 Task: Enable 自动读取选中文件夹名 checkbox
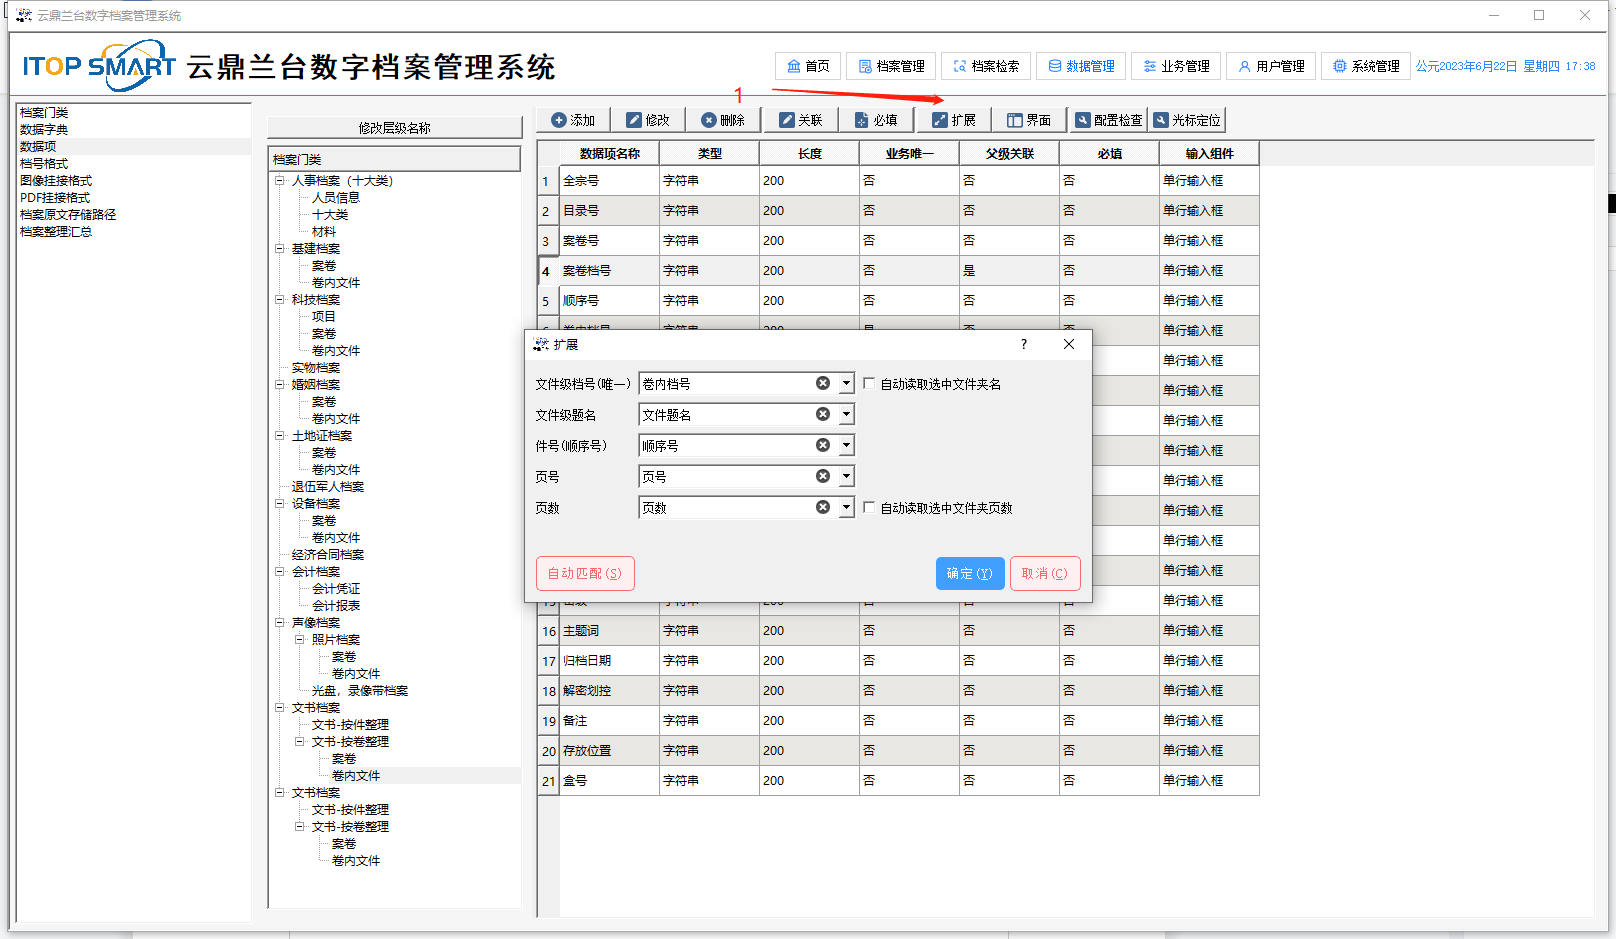coord(869,384)
